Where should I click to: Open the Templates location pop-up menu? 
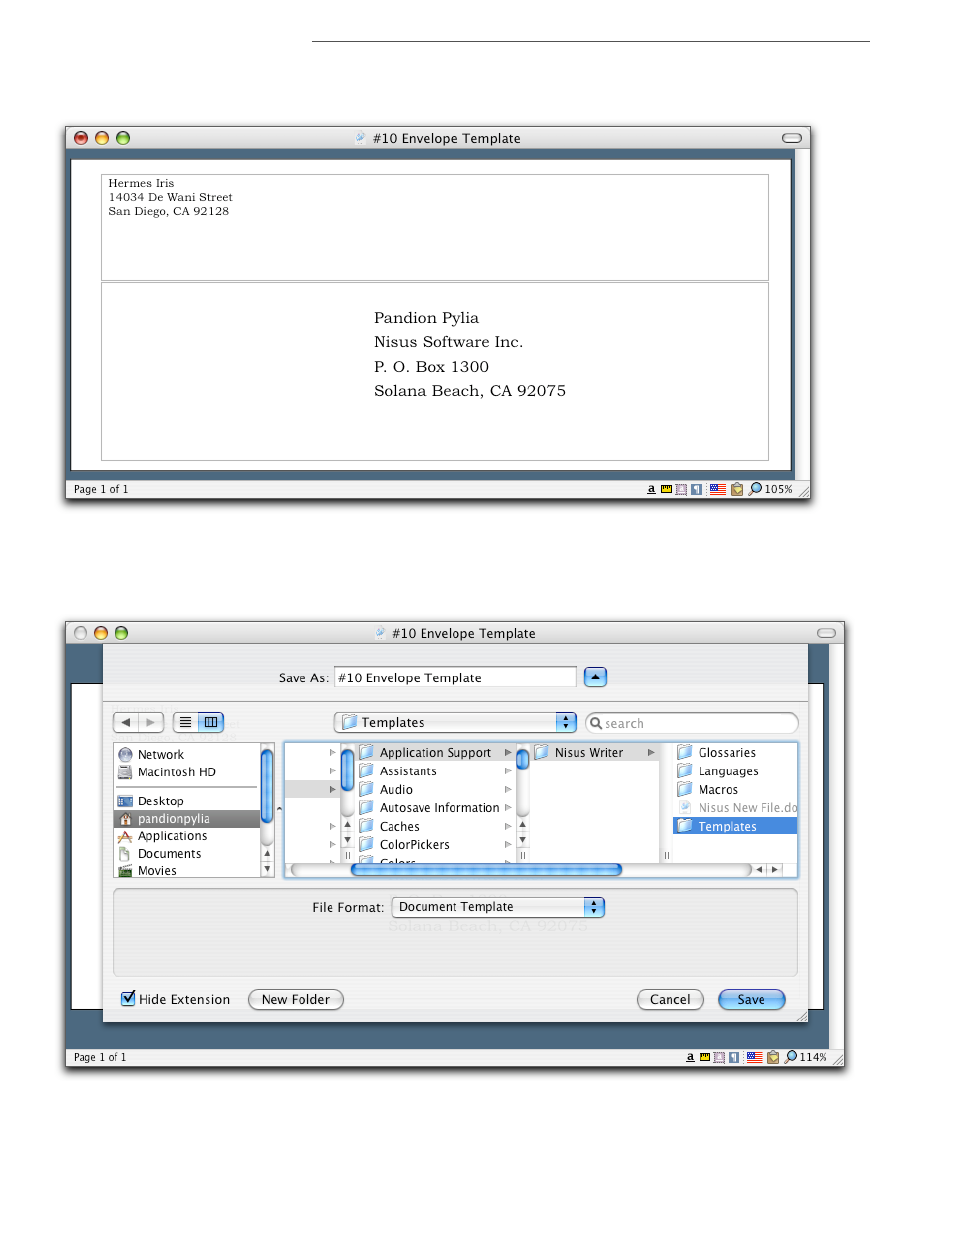(455, 722)
